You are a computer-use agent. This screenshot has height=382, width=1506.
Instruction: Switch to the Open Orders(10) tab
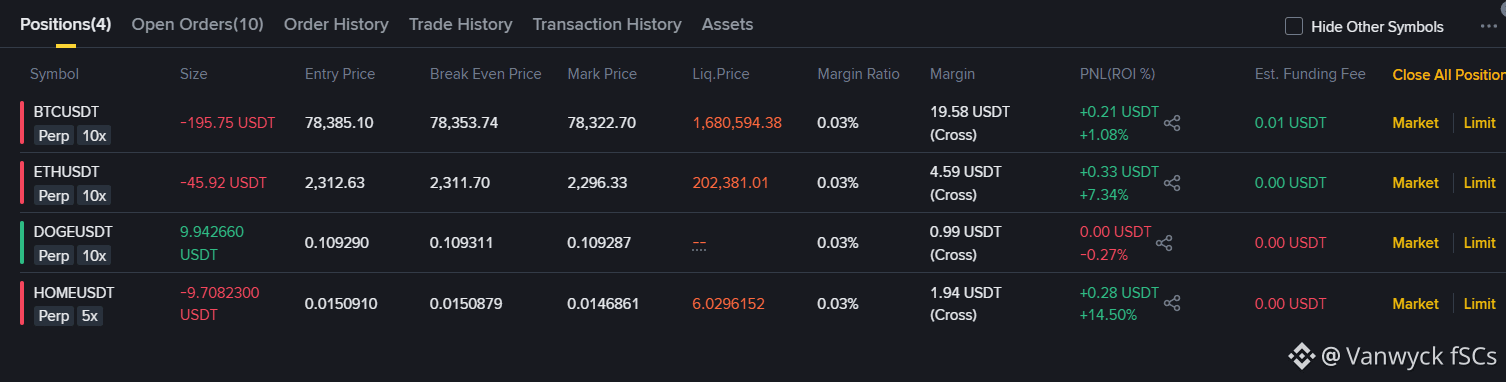click(x=197, y=24)
